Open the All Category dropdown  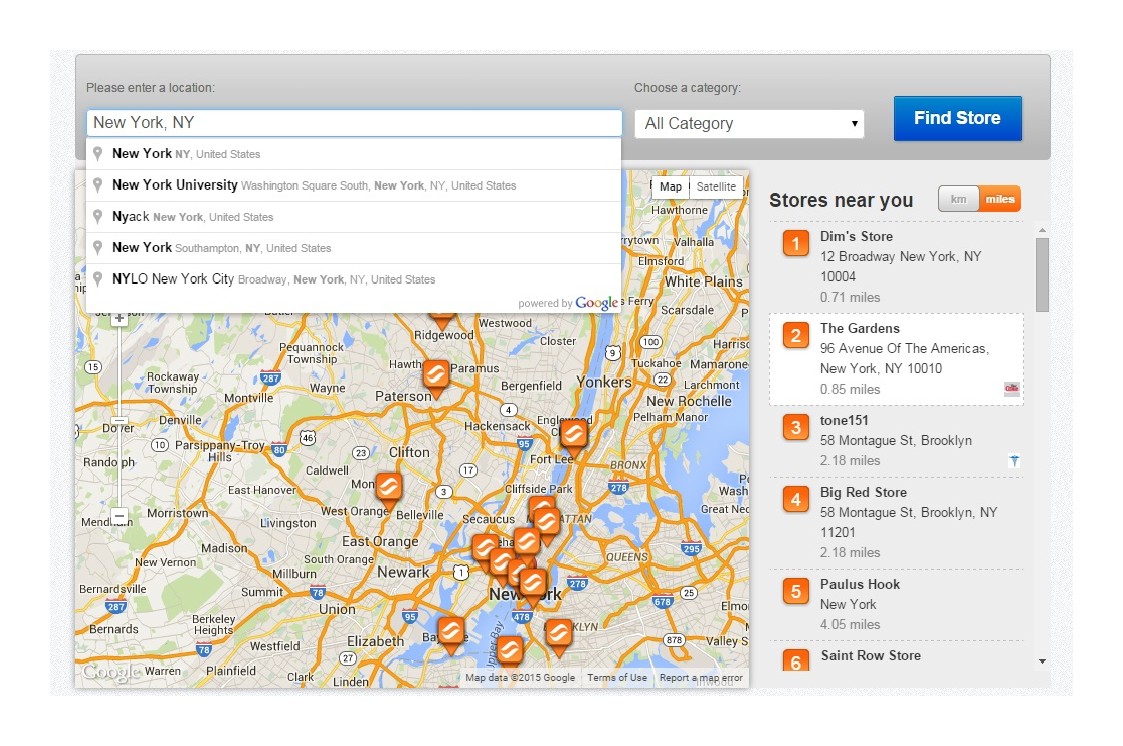pos(749,124)
